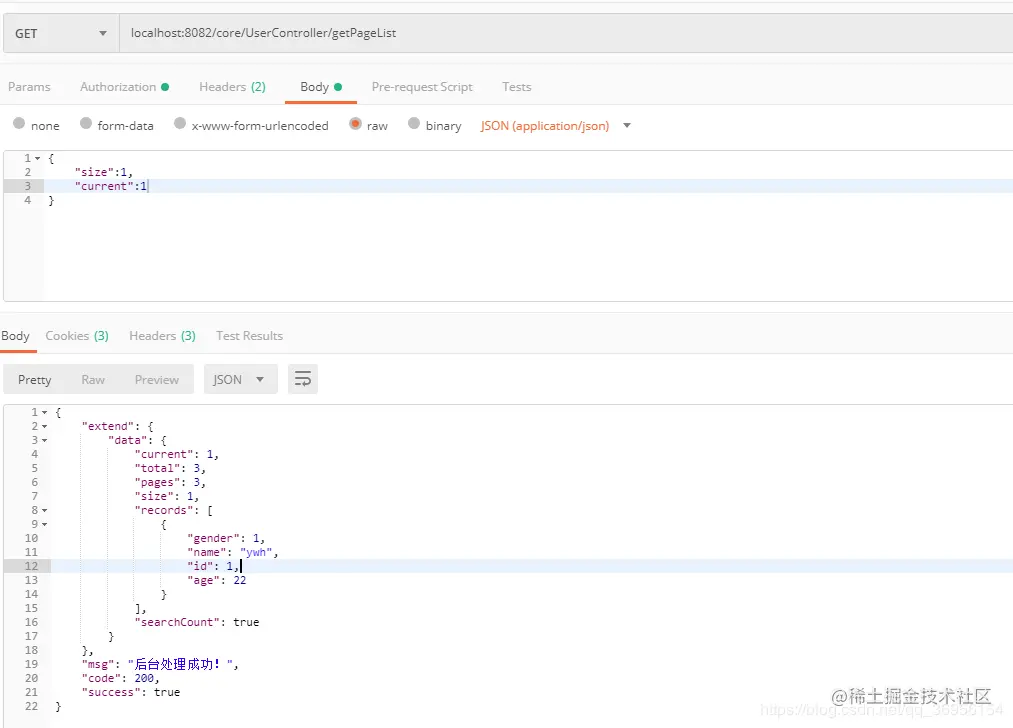This screenshot has width=1013, height=728.
Task: Click the "size":1 line in request body
Action: [103, 172]
